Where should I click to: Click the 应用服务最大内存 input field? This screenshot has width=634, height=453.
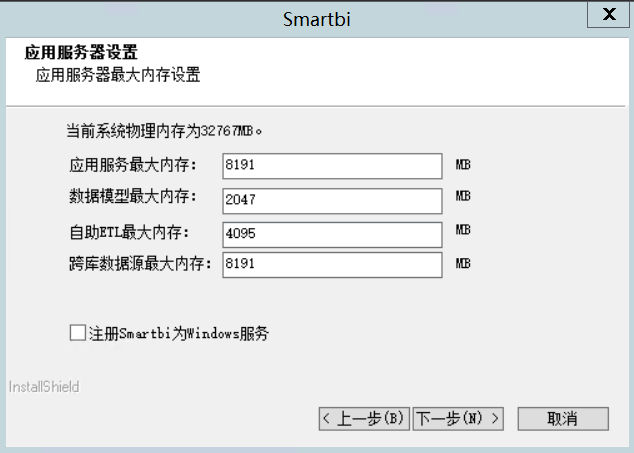[x=332, y=166]
